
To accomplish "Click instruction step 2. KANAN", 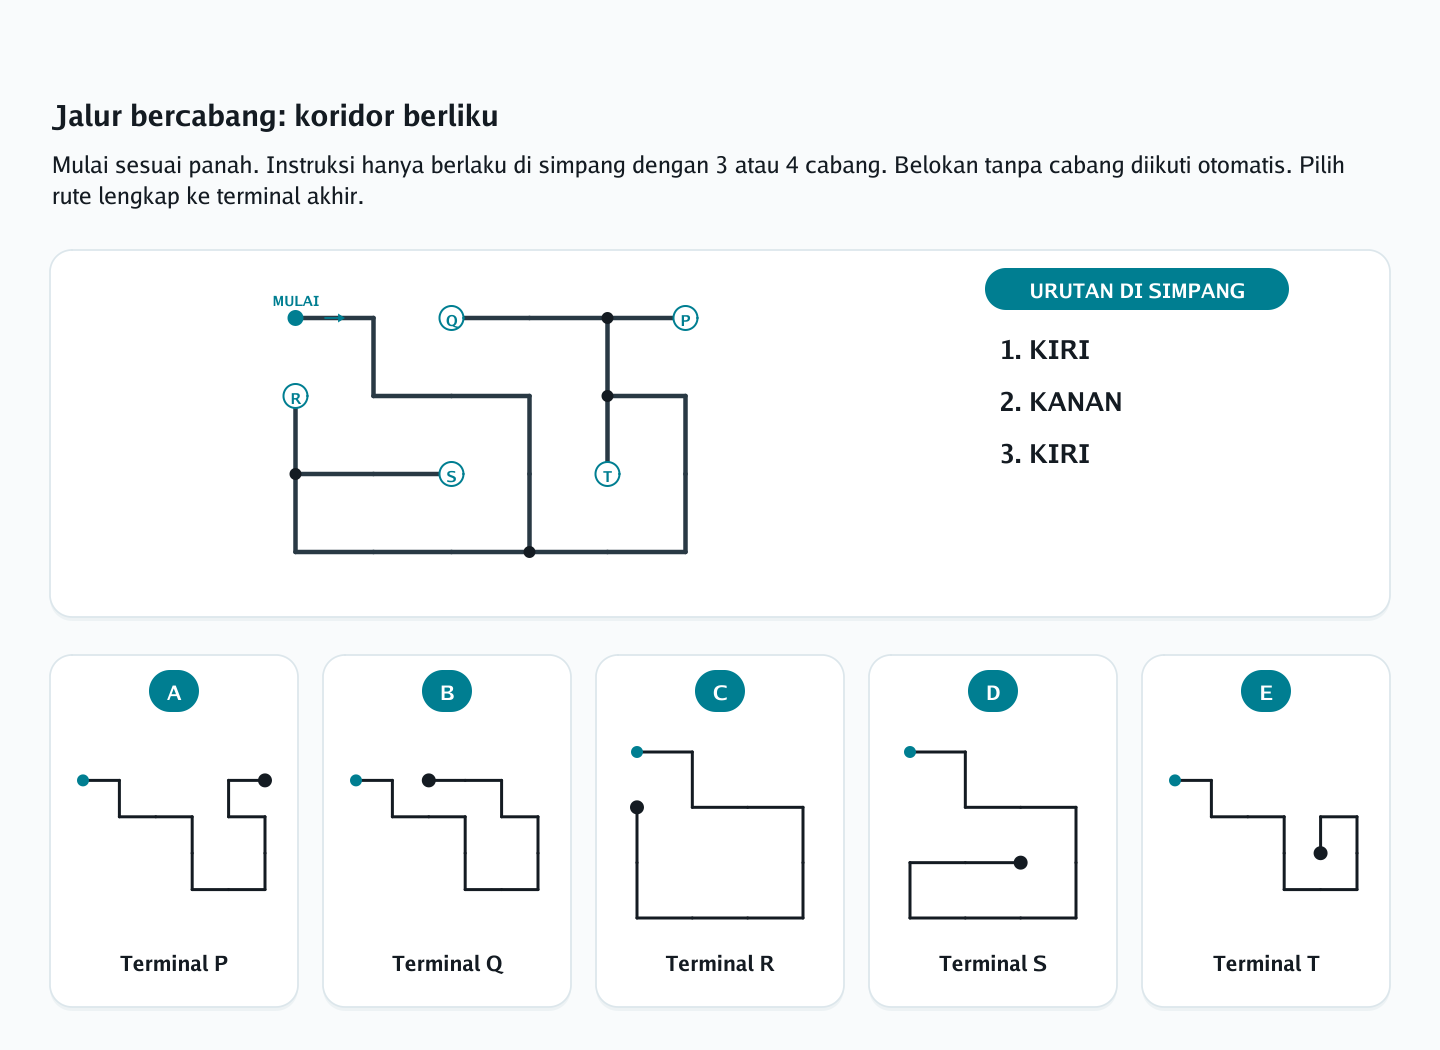I will pyautogui.click(x=1061, y=402).
